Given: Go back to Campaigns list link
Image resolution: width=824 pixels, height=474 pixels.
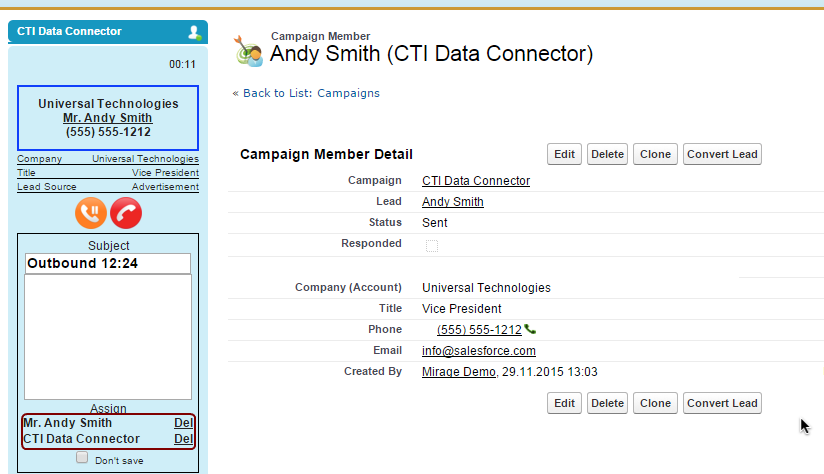Looking at the screenshot, I should 311,93.
